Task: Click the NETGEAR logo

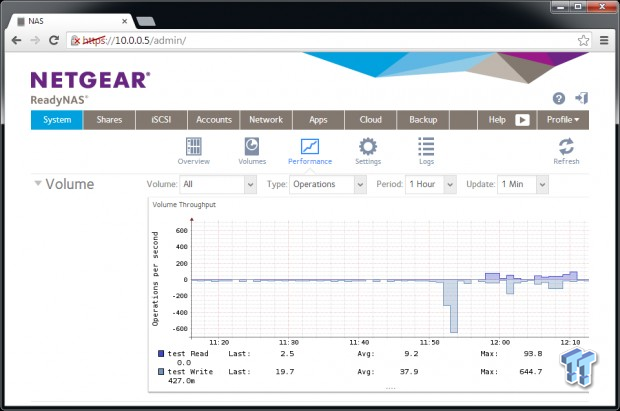Action: pyautogui.click(x=90, y=80)
